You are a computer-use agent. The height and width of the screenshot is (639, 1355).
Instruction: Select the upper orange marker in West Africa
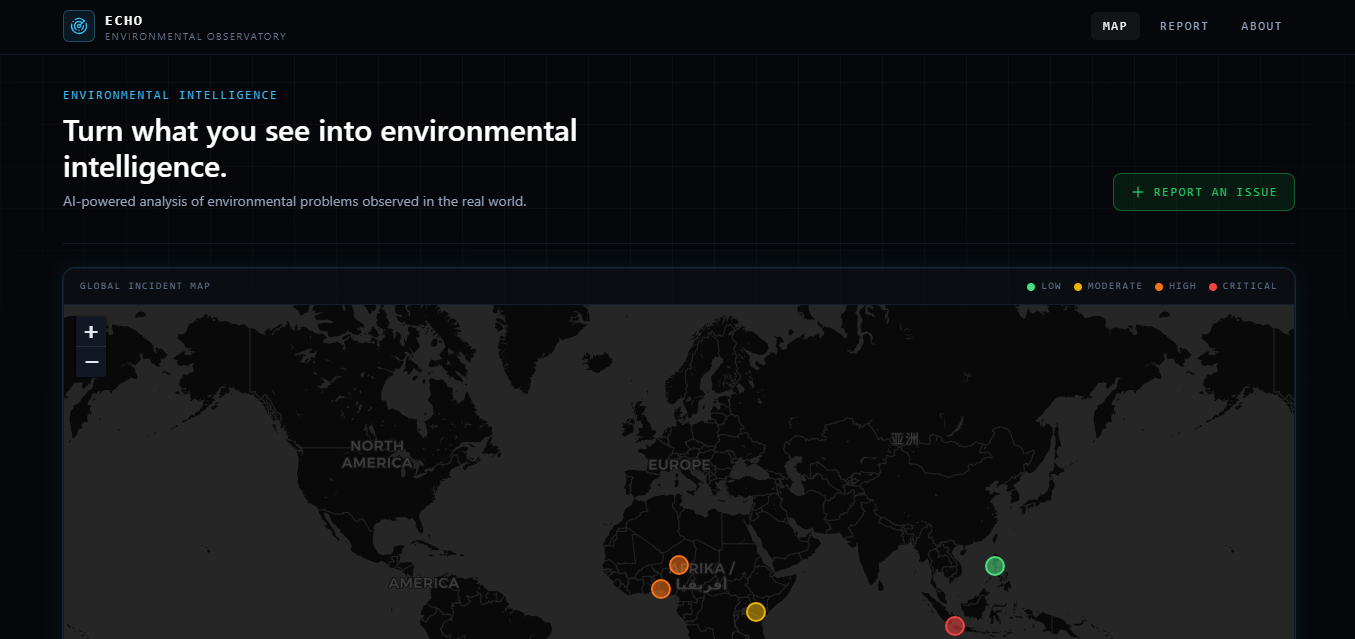click(x=679, y=565)
